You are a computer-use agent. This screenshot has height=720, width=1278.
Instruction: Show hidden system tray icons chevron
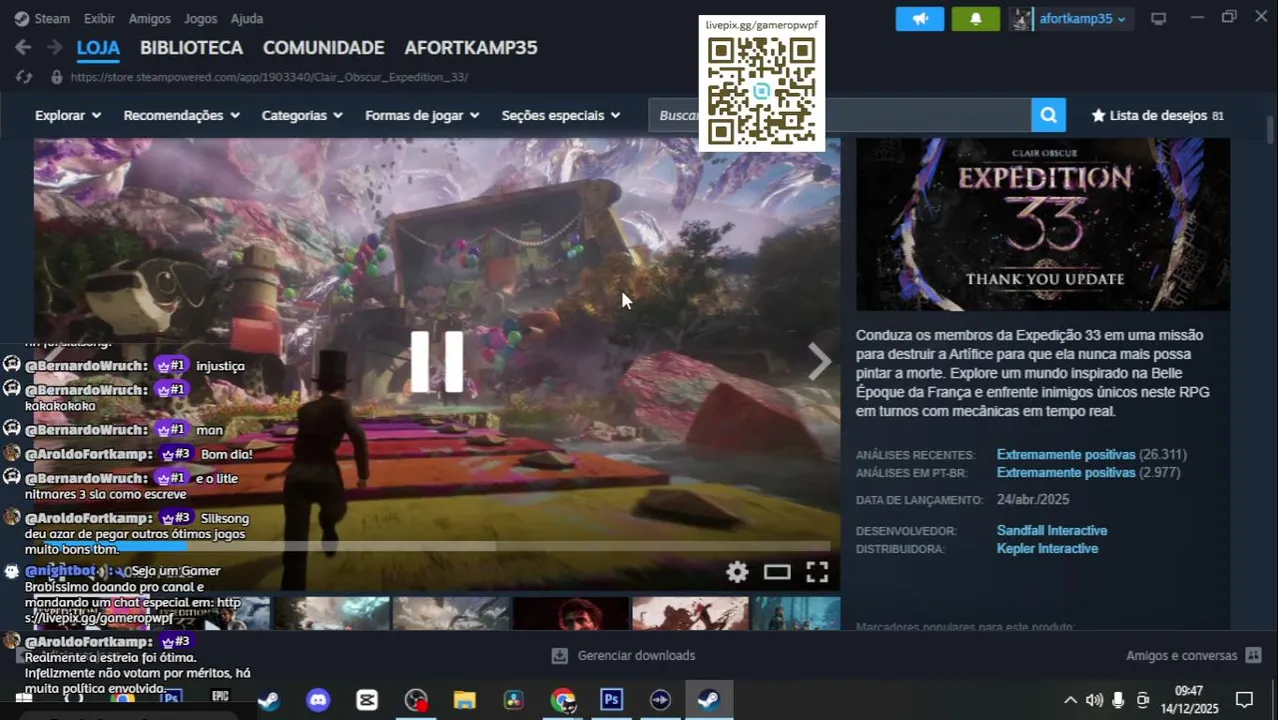[1070, 700]
